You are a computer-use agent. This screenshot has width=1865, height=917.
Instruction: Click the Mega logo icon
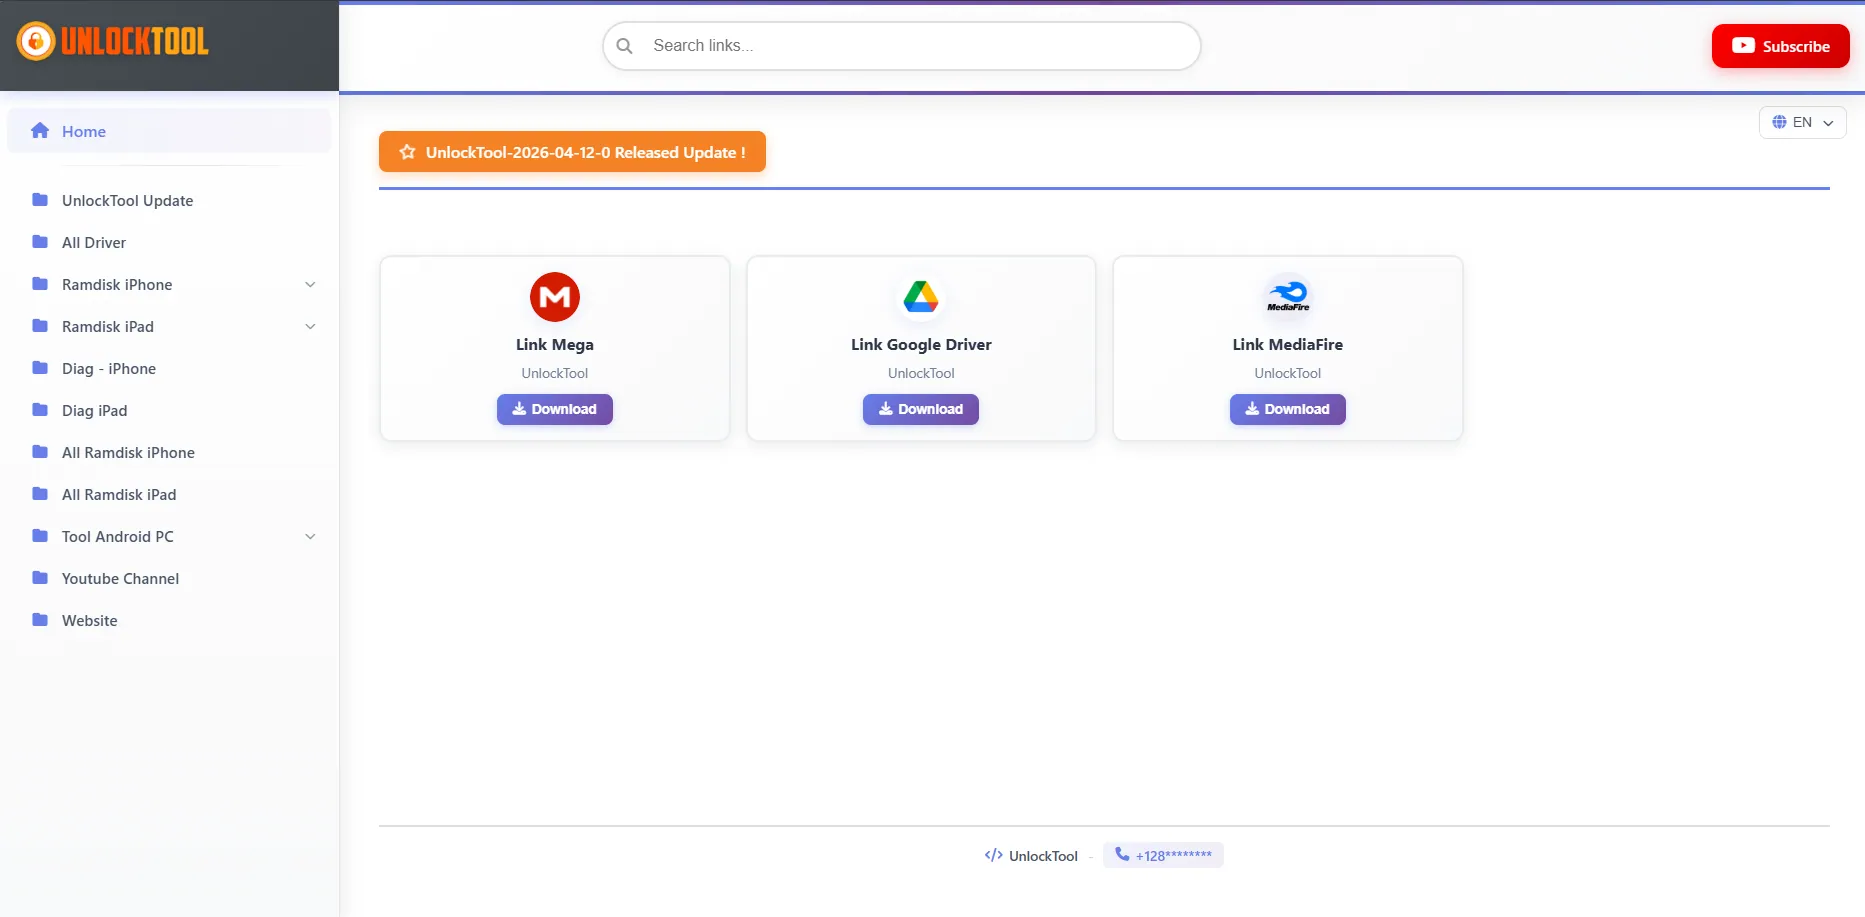pos(555,297)
